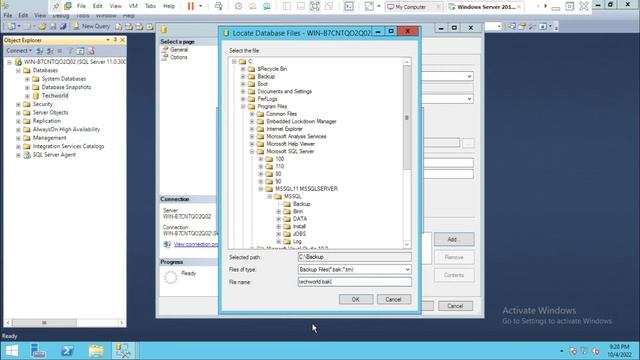
Task: Select the General page in restore dialog
Action: tap(179, 50)
